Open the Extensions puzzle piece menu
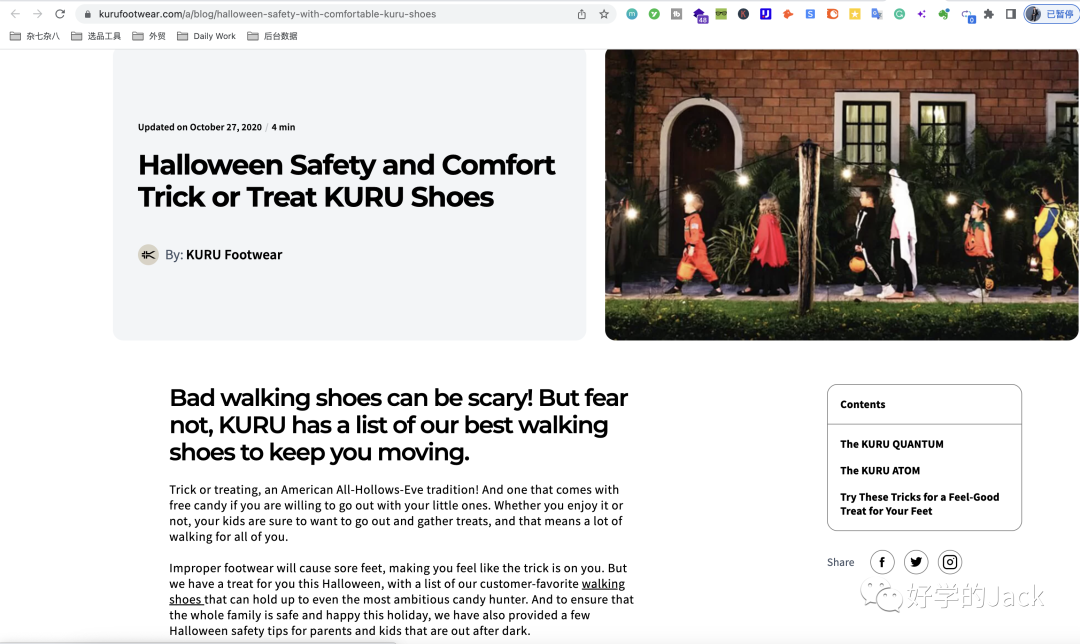This screenshot has width=1080, height=644. [x=989, y=14]
